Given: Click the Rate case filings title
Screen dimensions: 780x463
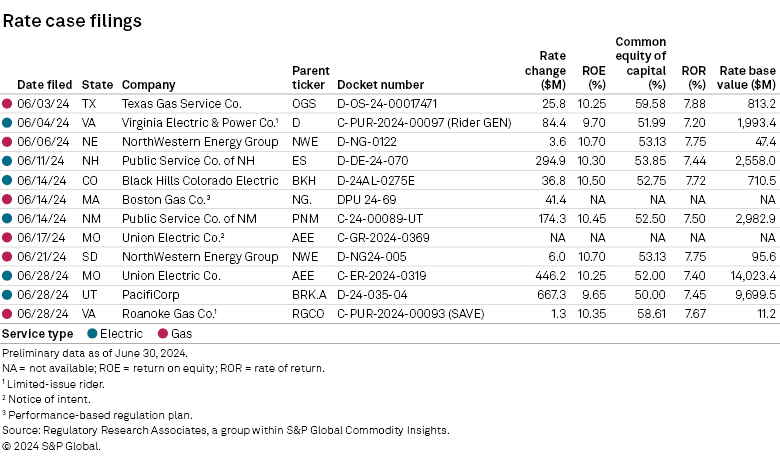Looking at the screenshot, I should pyautogui.click(x=72, y=20).
